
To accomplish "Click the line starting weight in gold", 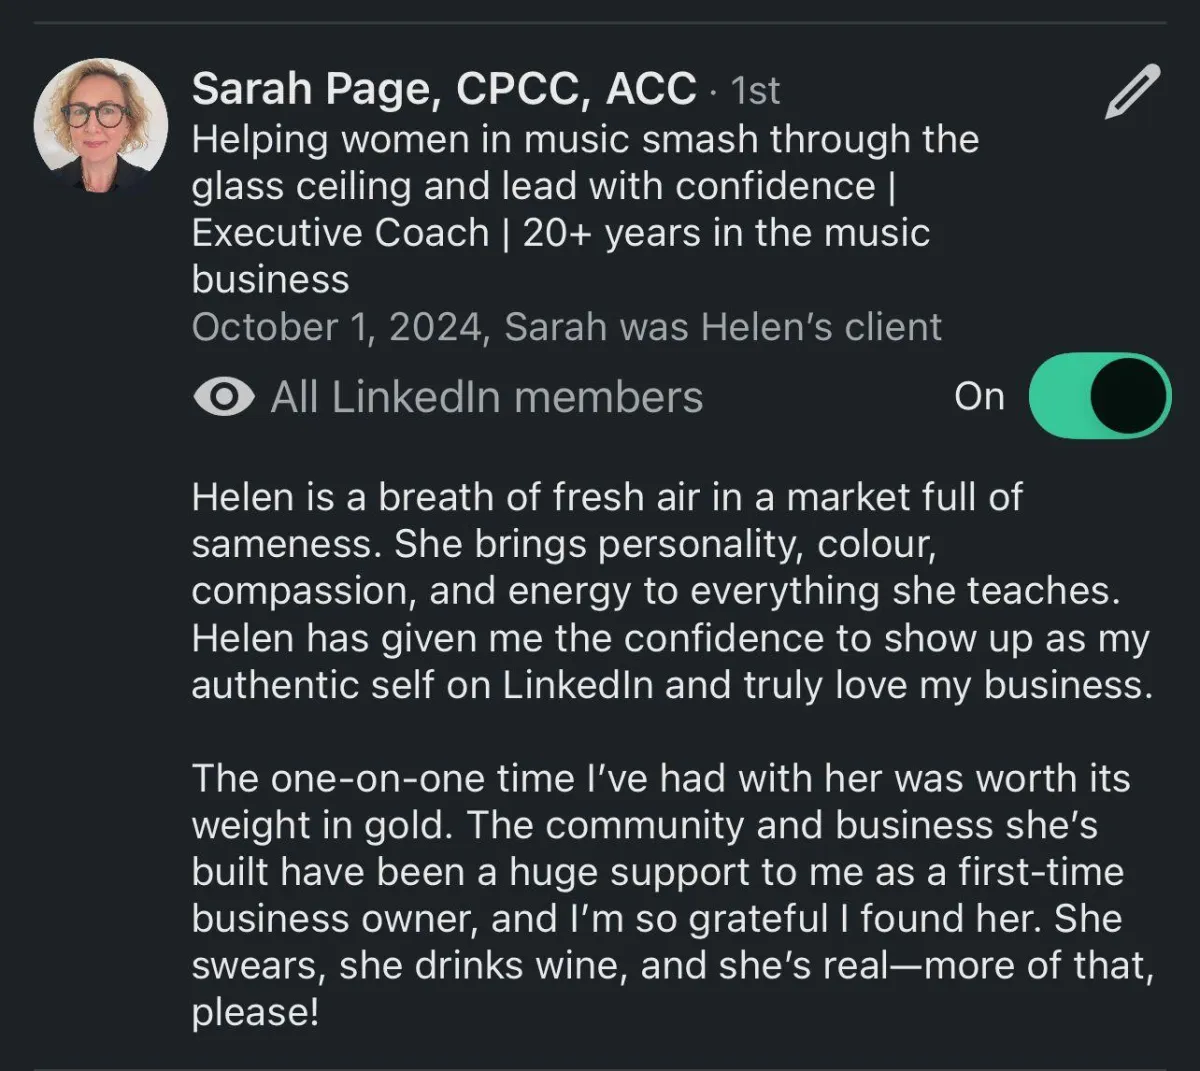I will tap(644, 825).
